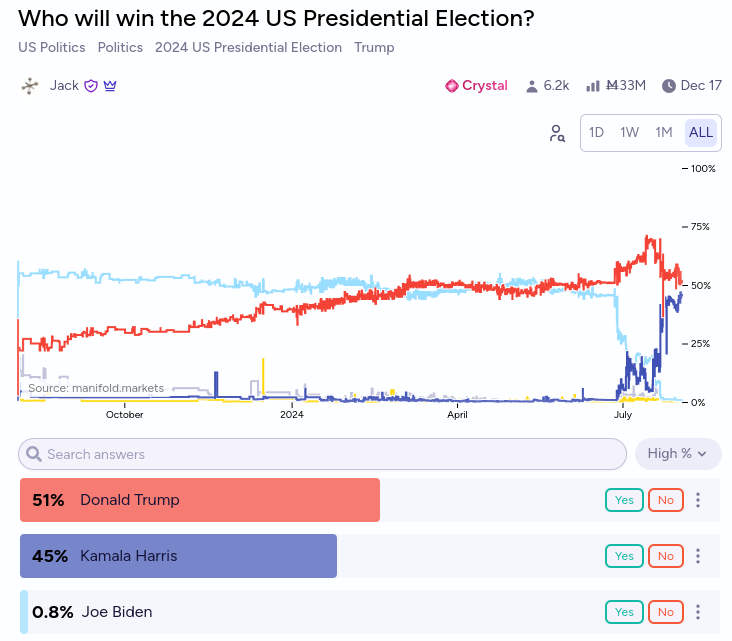Open the High % sort dropdown
Viewport: 732px width, 641px height.
click(x=677, y=454)
